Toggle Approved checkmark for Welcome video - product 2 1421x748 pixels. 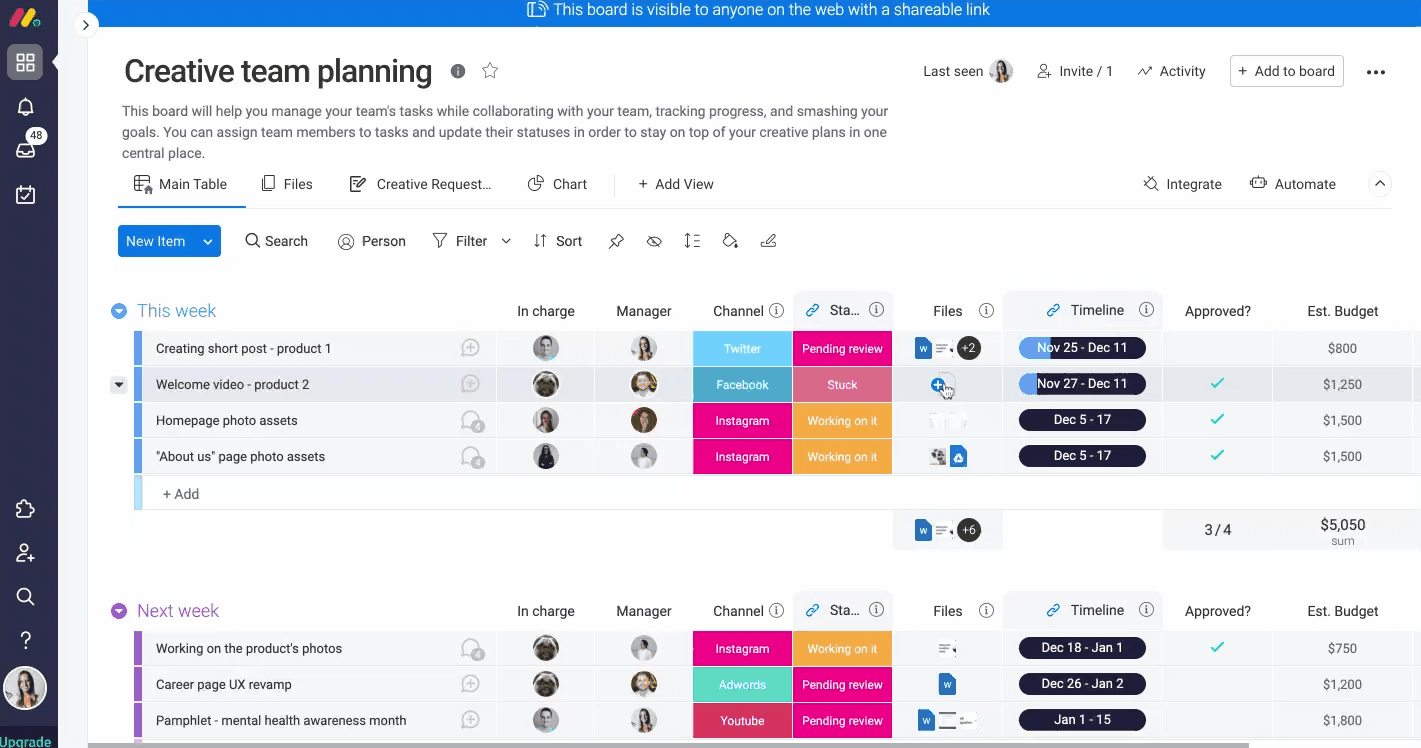click(x=1217, y=384)
